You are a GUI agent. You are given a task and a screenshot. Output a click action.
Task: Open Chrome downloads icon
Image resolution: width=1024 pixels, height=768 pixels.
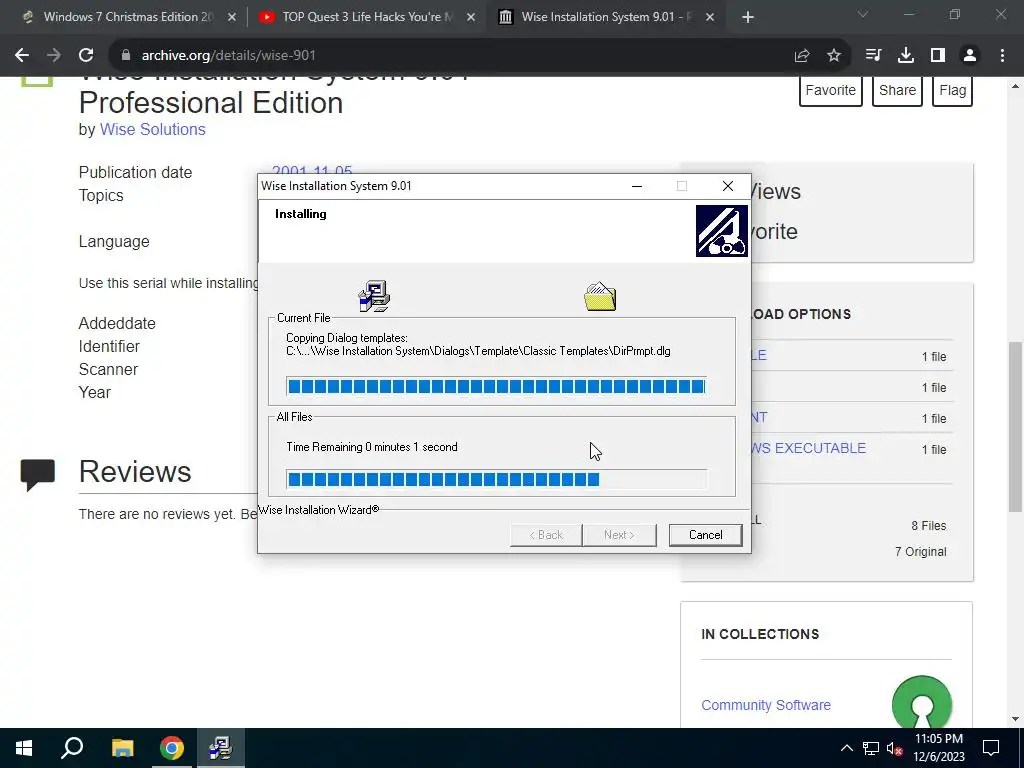tap(906, 56)
